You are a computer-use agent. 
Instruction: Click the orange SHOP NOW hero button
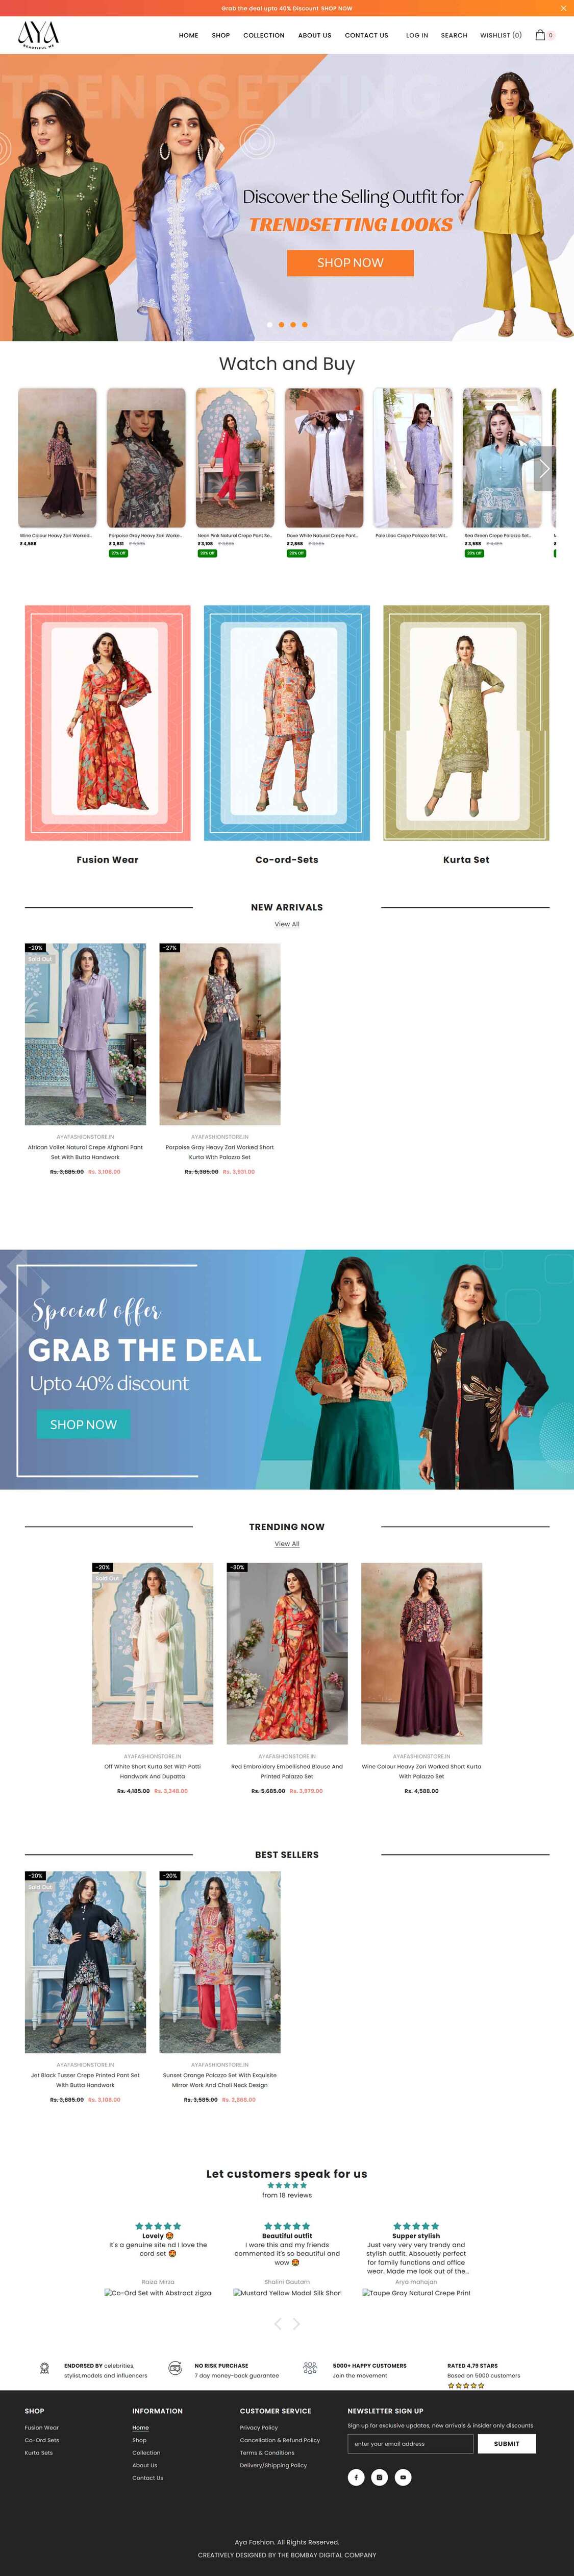click(350, 263)
